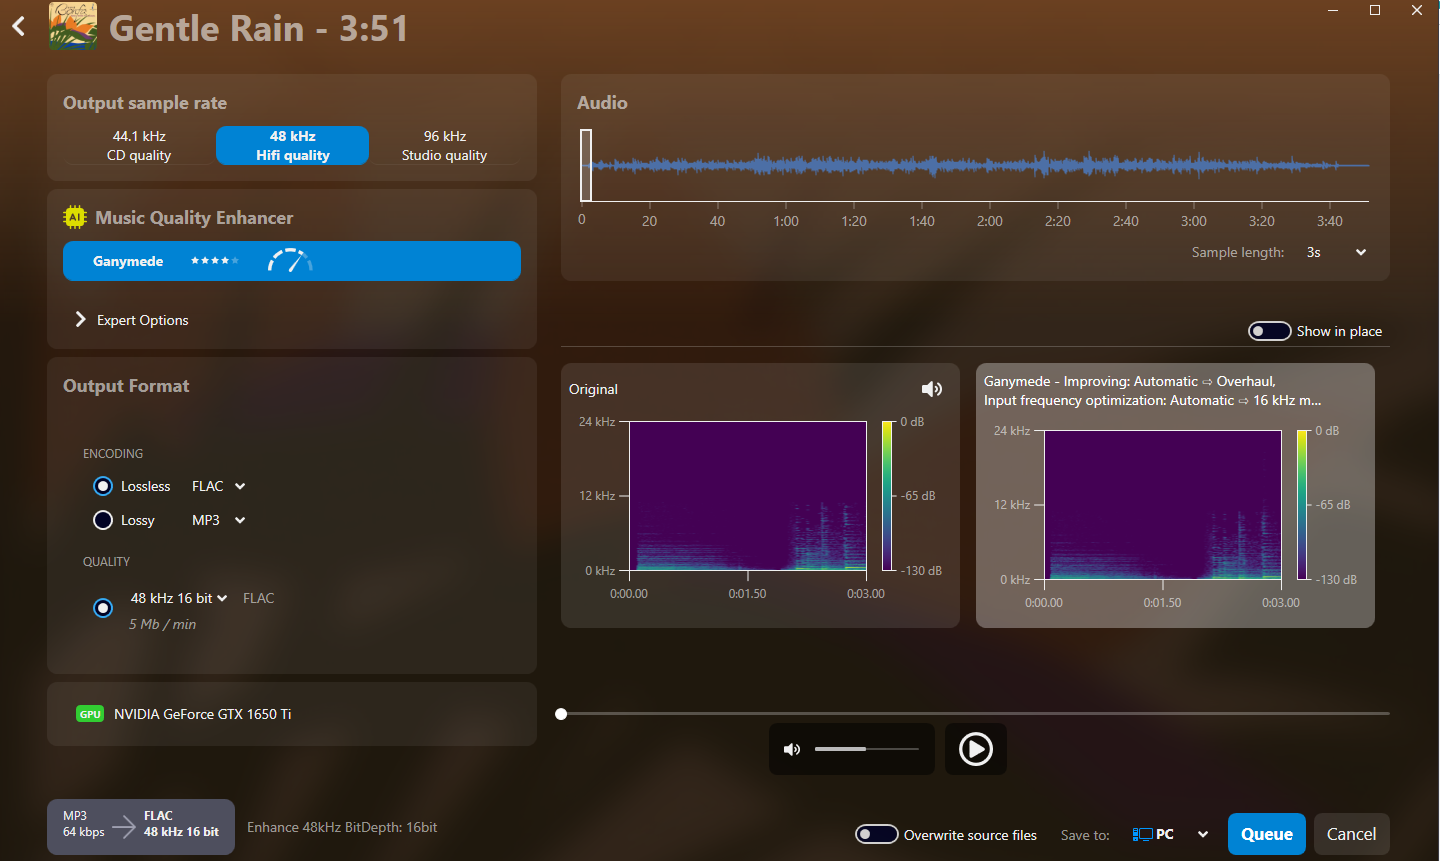
Task: Click the Gentle Rain album artwork thumbnail
Action: [x=73, y=27]
